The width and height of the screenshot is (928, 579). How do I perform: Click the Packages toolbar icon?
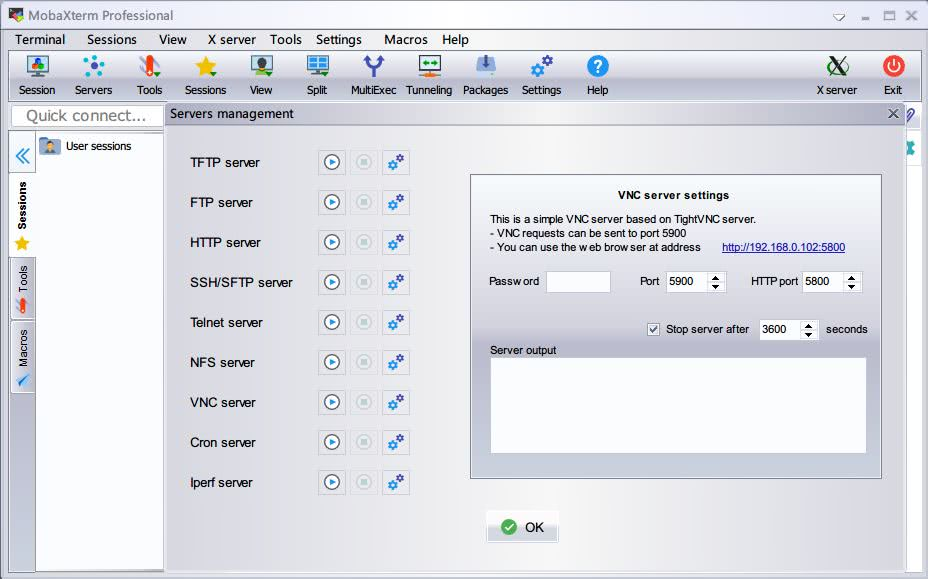coord(485,75)
